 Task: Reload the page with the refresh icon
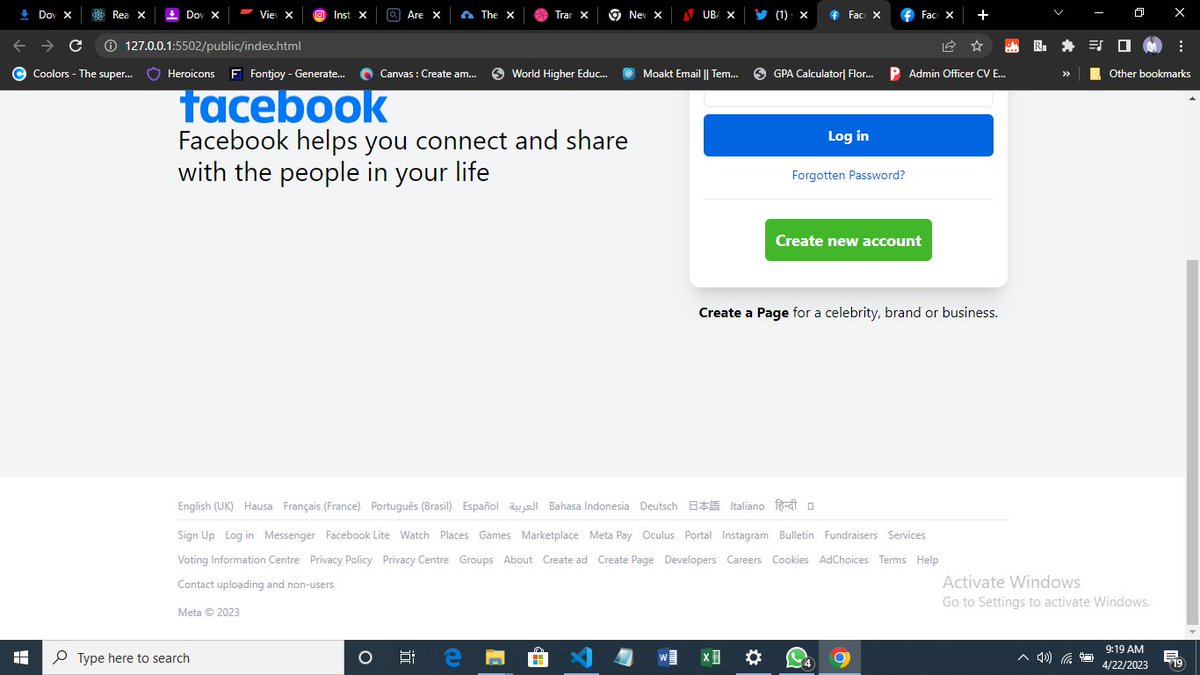[x=75, y=46]
